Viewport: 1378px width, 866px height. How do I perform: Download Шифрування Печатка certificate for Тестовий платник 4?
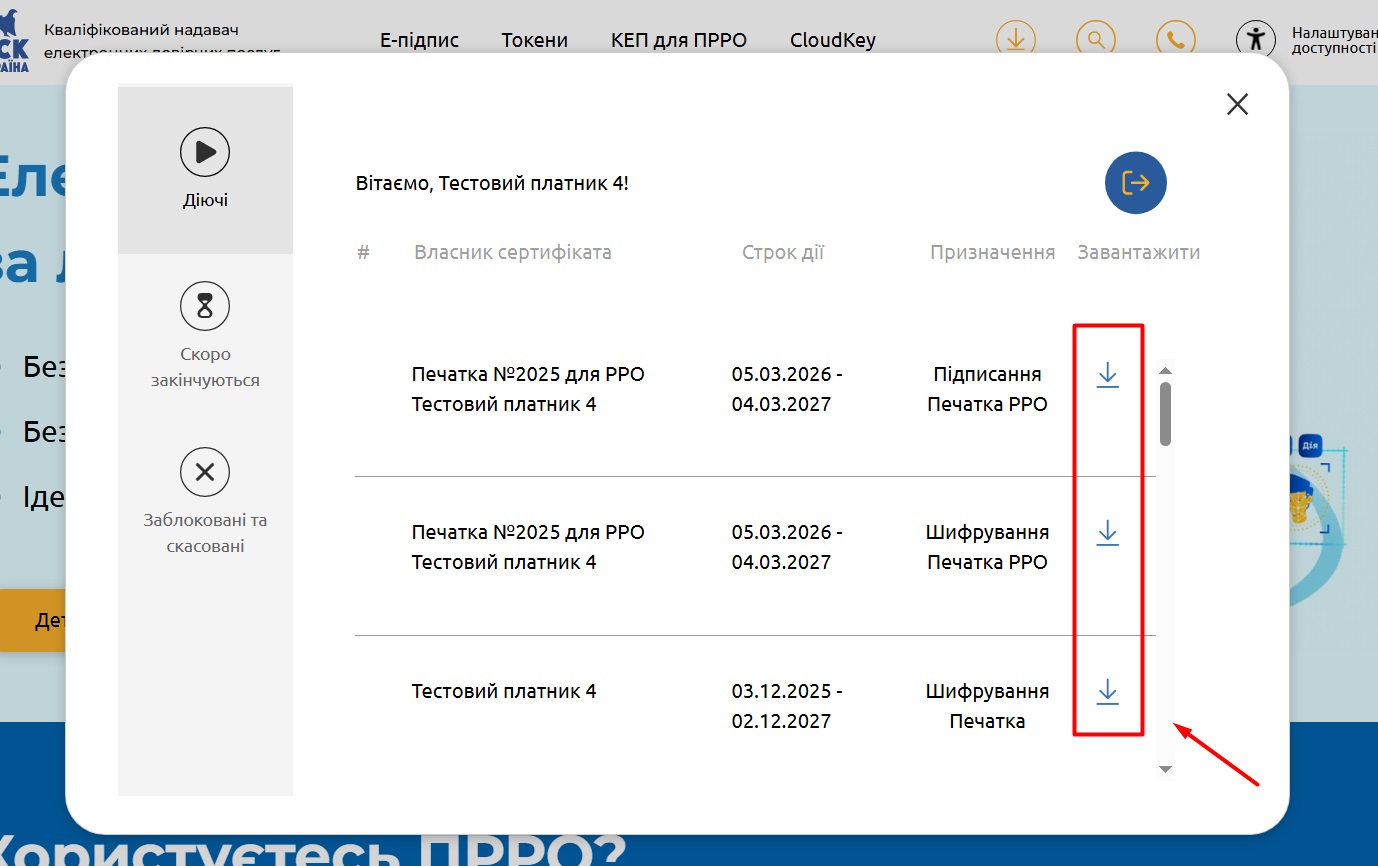pyautogui.click(x=1107, y=692)
